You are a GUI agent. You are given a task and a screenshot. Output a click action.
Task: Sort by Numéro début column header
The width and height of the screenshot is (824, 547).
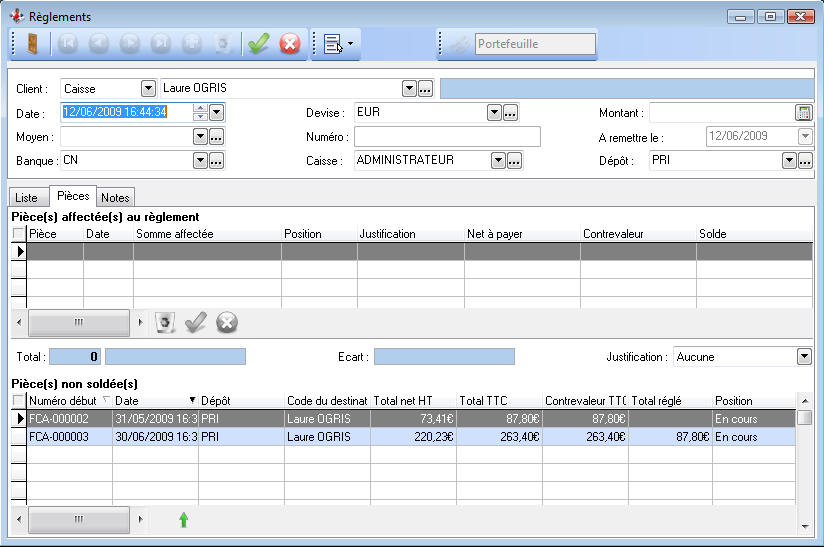[x=69, y=401]
